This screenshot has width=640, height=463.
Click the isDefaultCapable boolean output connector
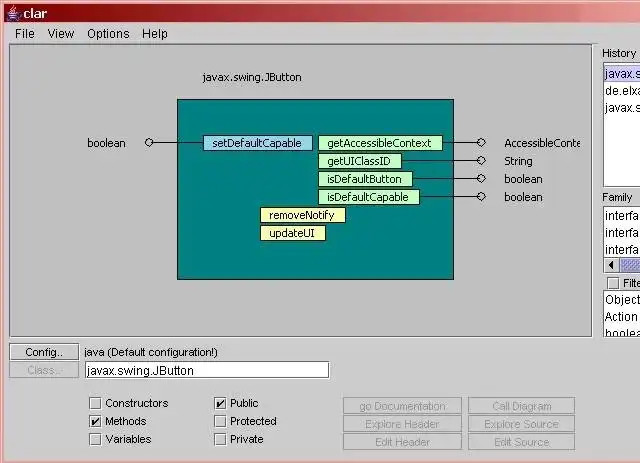tap(481, 196)
